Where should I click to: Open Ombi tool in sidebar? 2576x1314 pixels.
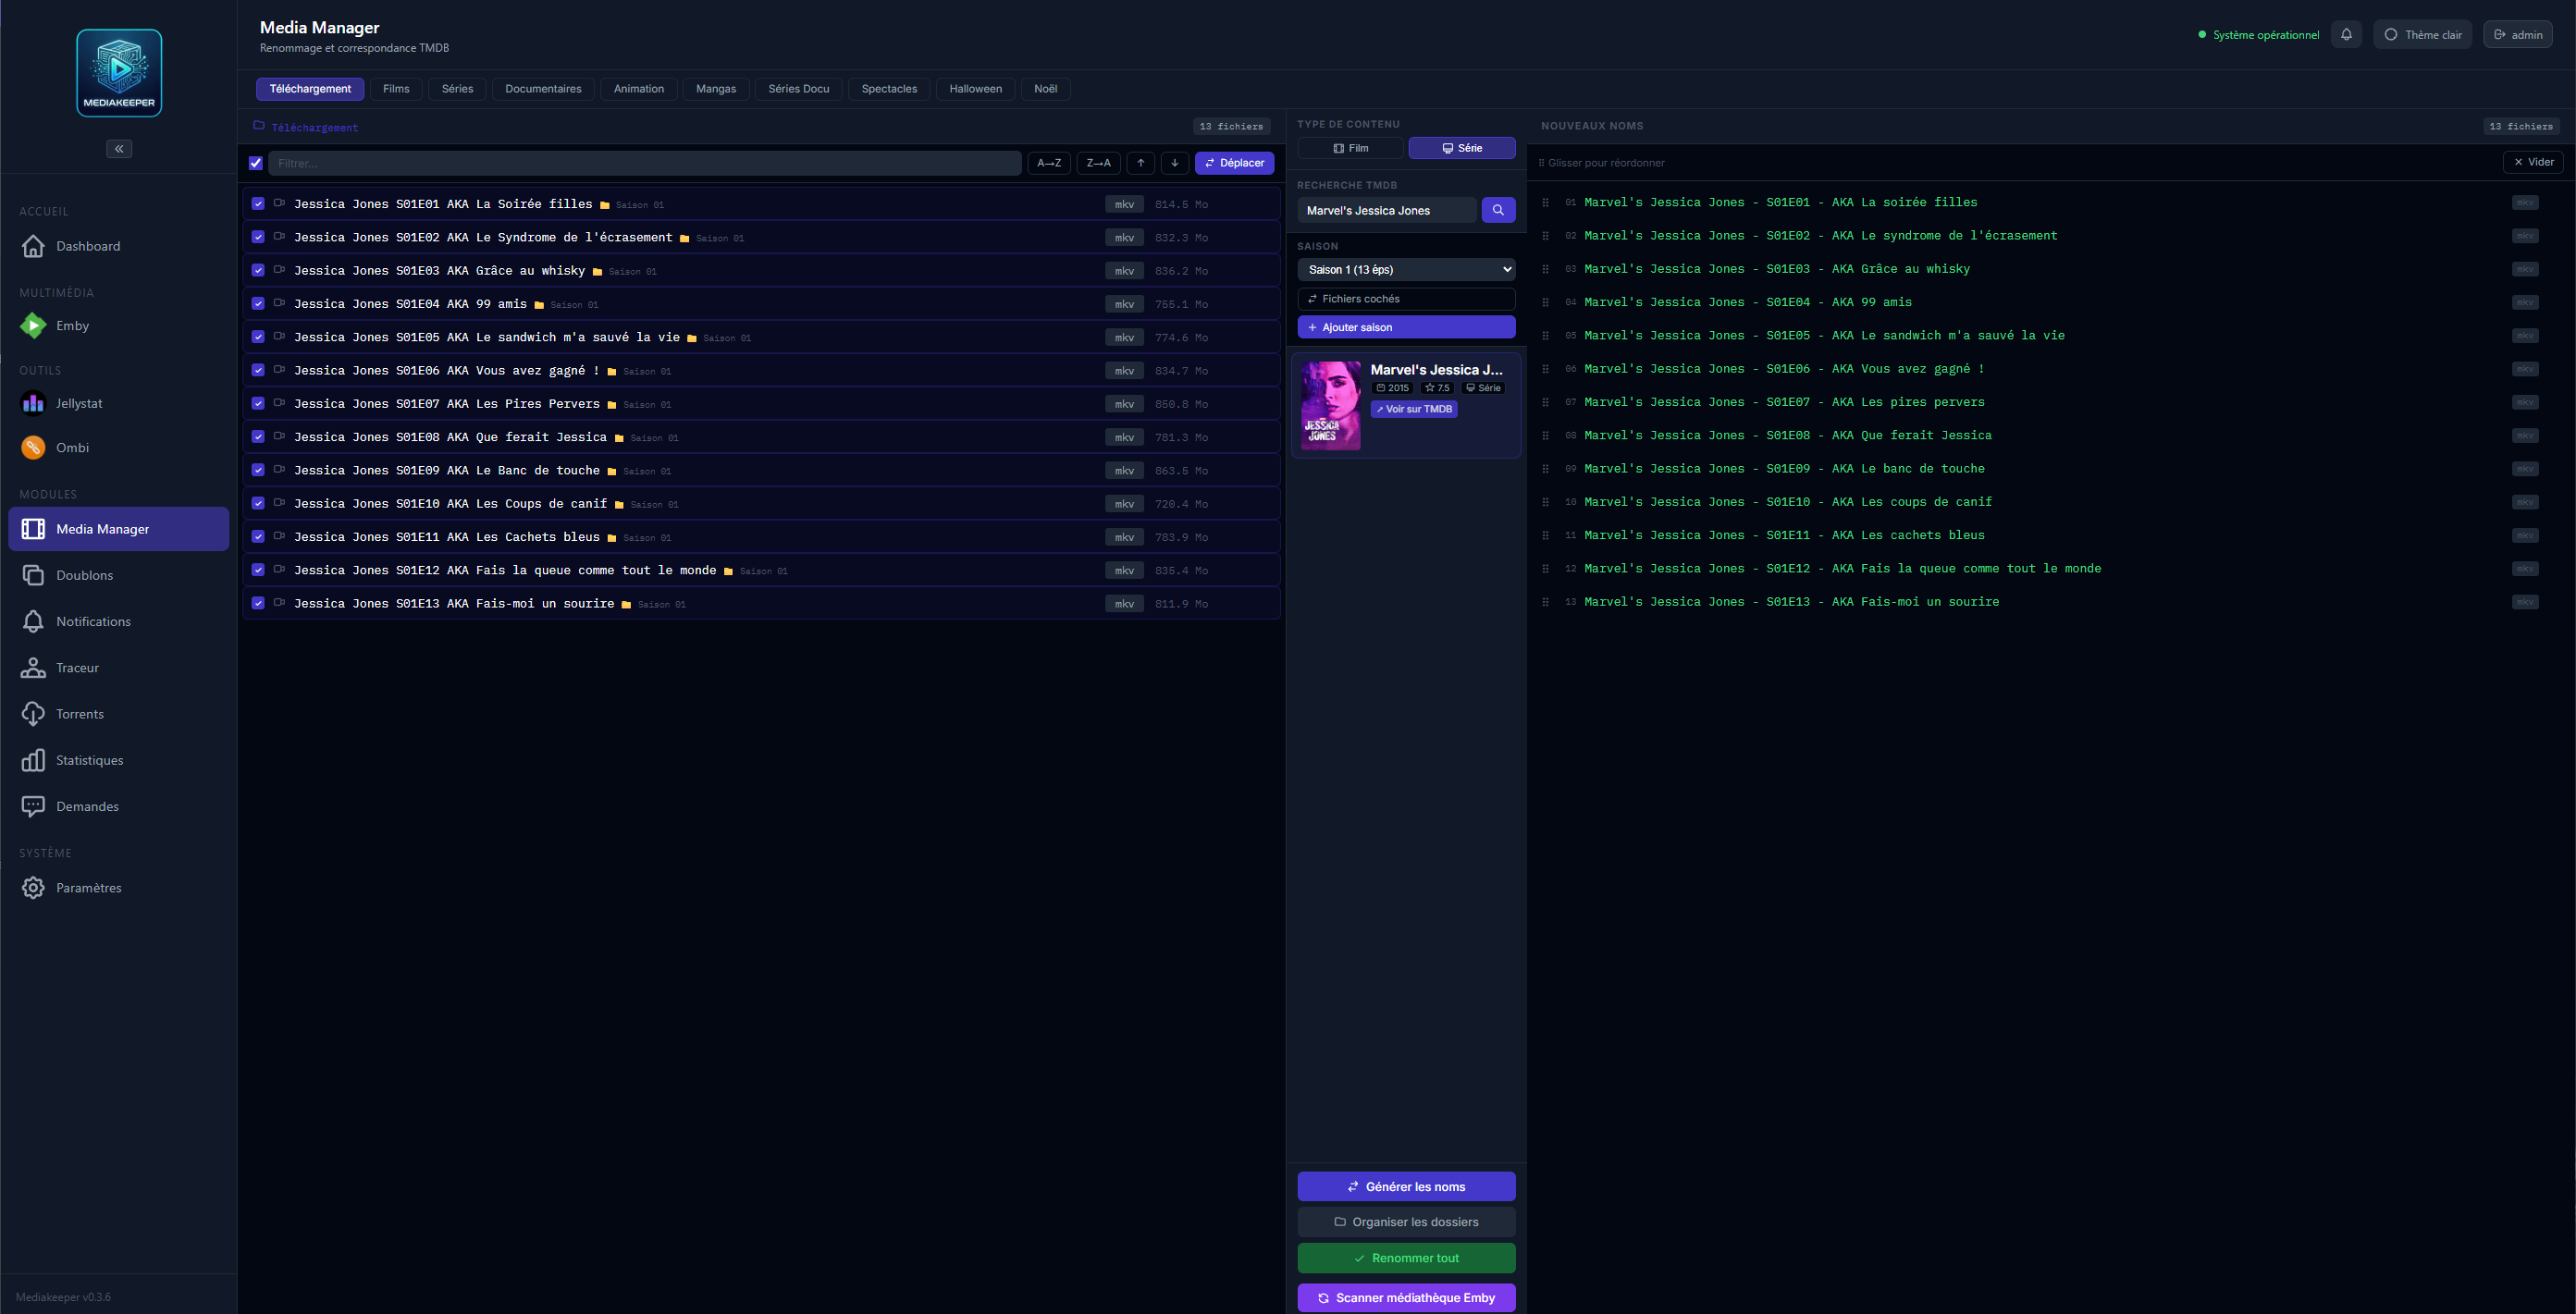click(72, 447)
